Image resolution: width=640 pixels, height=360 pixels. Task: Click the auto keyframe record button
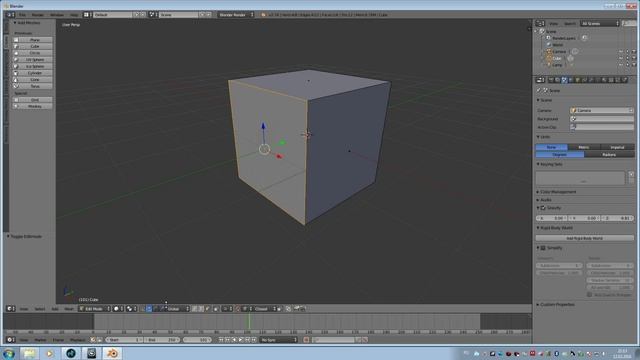click(x=306, y=340)
